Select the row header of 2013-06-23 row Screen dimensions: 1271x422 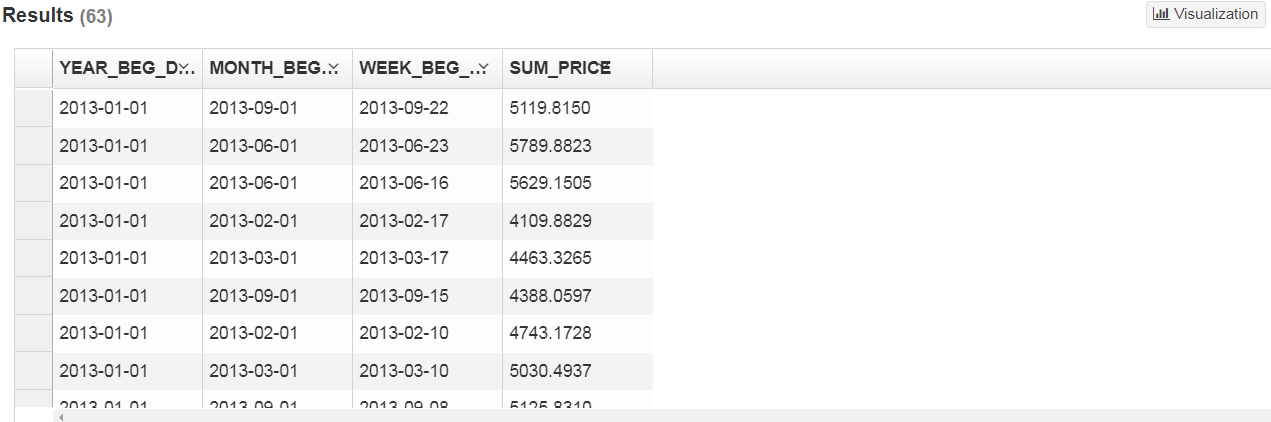(x=33, y=146)
